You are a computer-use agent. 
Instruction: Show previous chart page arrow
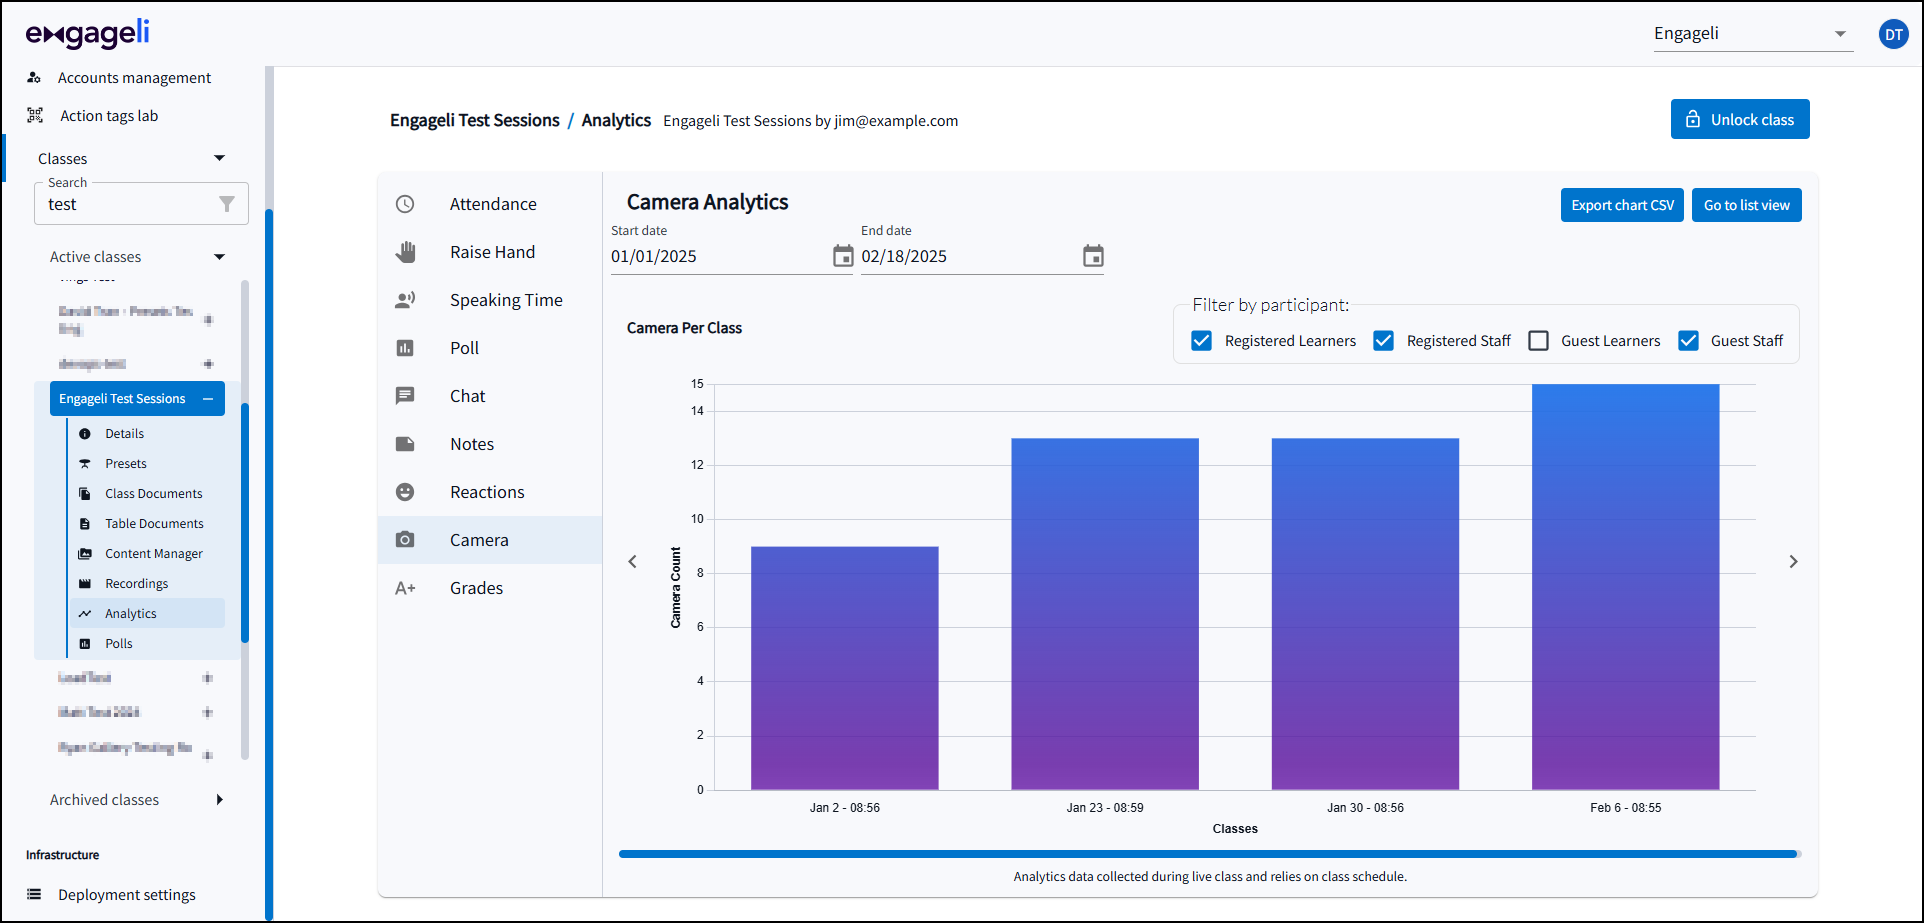(632, 562)
